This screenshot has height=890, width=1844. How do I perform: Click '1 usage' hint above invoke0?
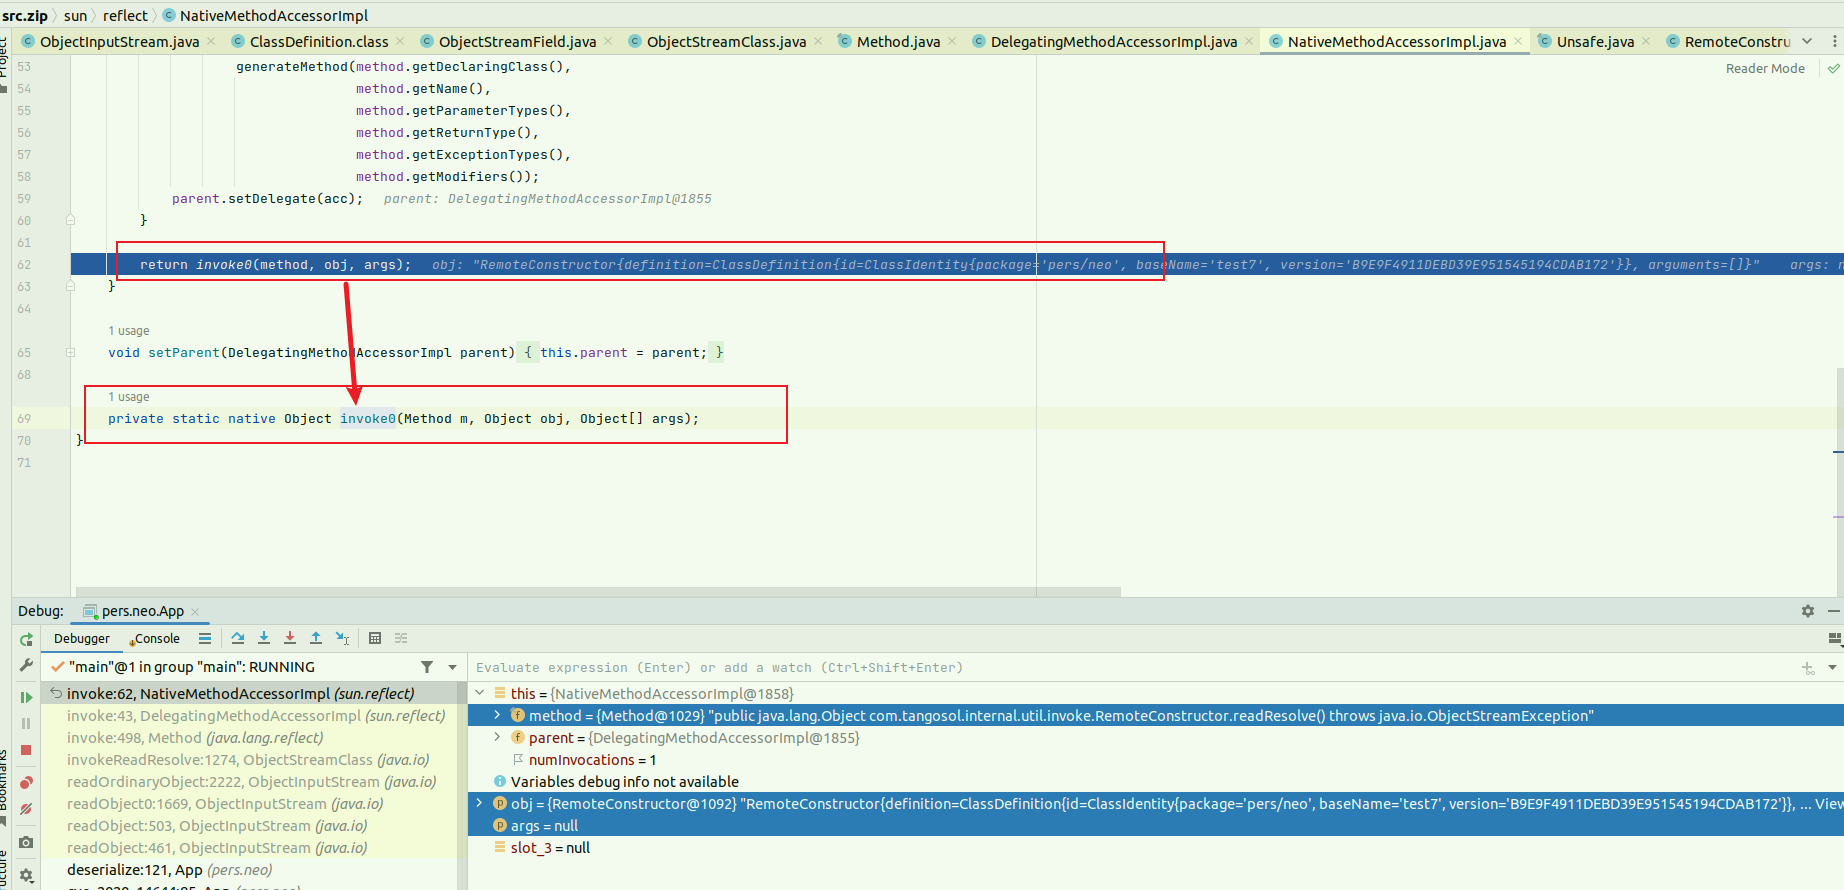click(129, 397)
